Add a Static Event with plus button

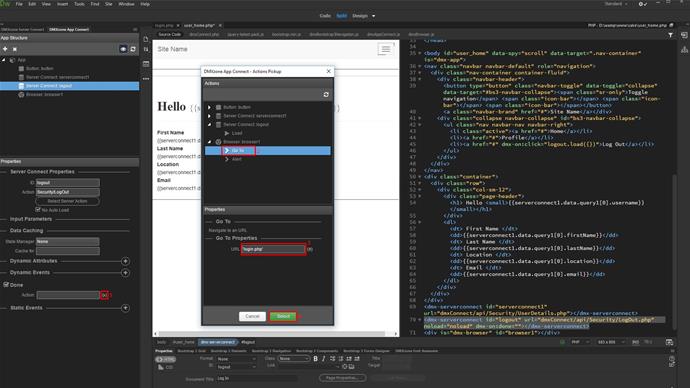tap(125, 308)
